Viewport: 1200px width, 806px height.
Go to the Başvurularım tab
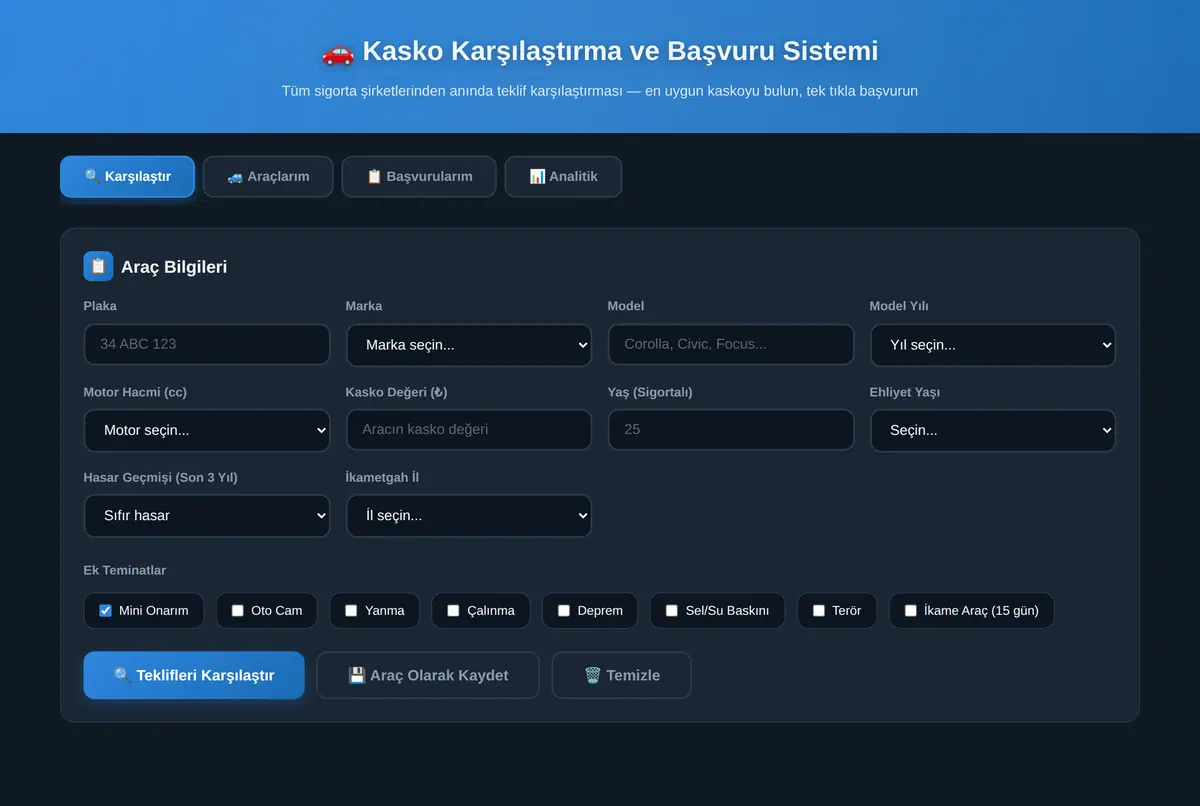click(x=419, y=176)
